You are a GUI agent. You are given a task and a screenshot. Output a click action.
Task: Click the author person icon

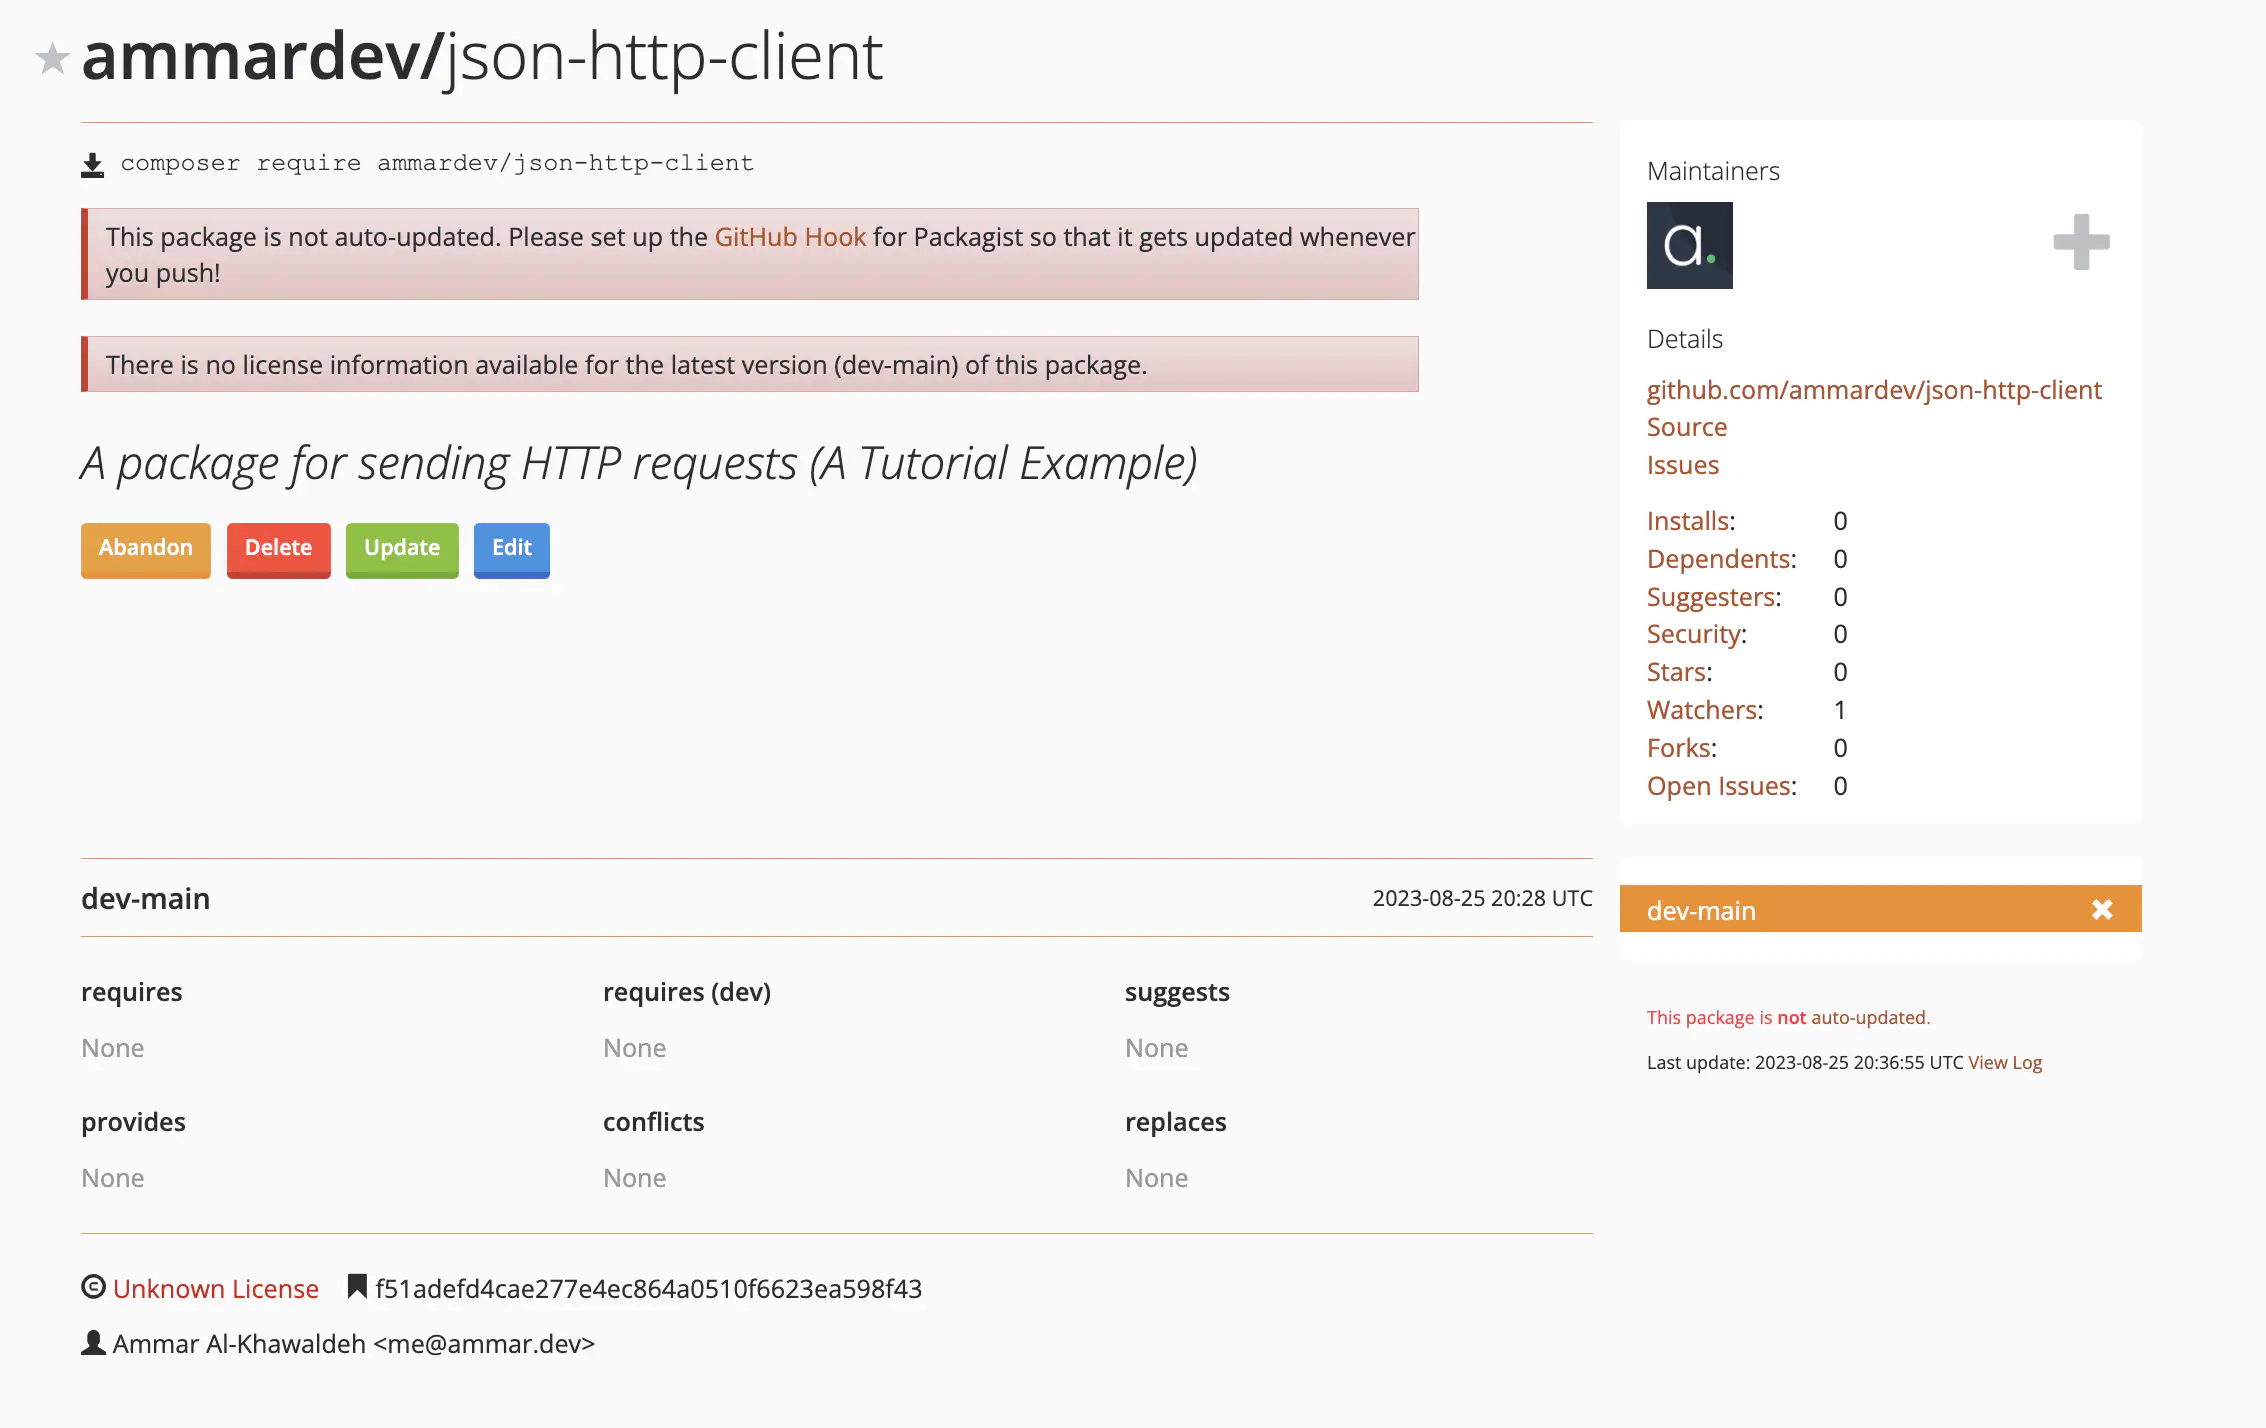point(93,1343)
